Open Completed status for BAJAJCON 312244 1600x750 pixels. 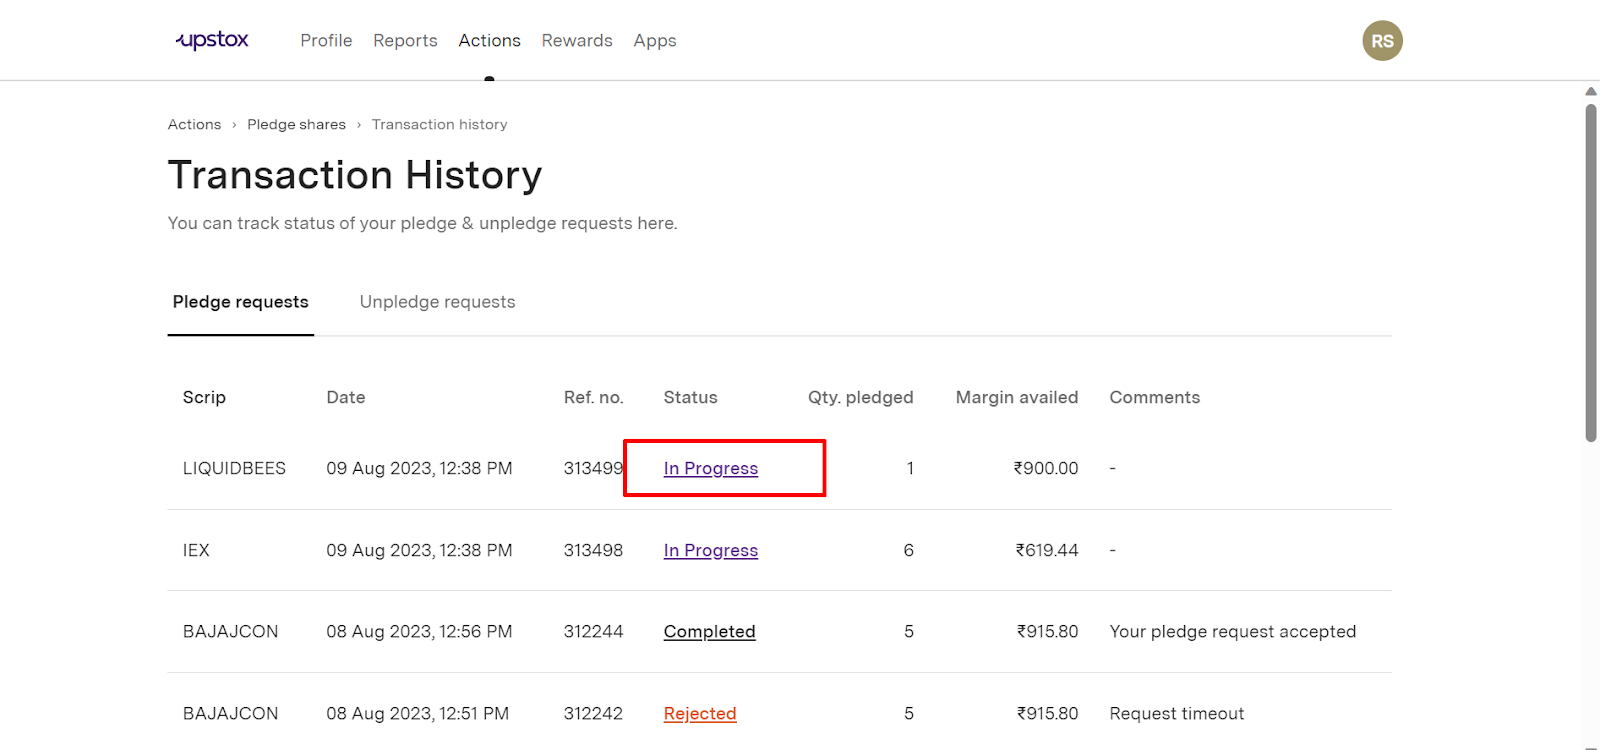[709, 631]
